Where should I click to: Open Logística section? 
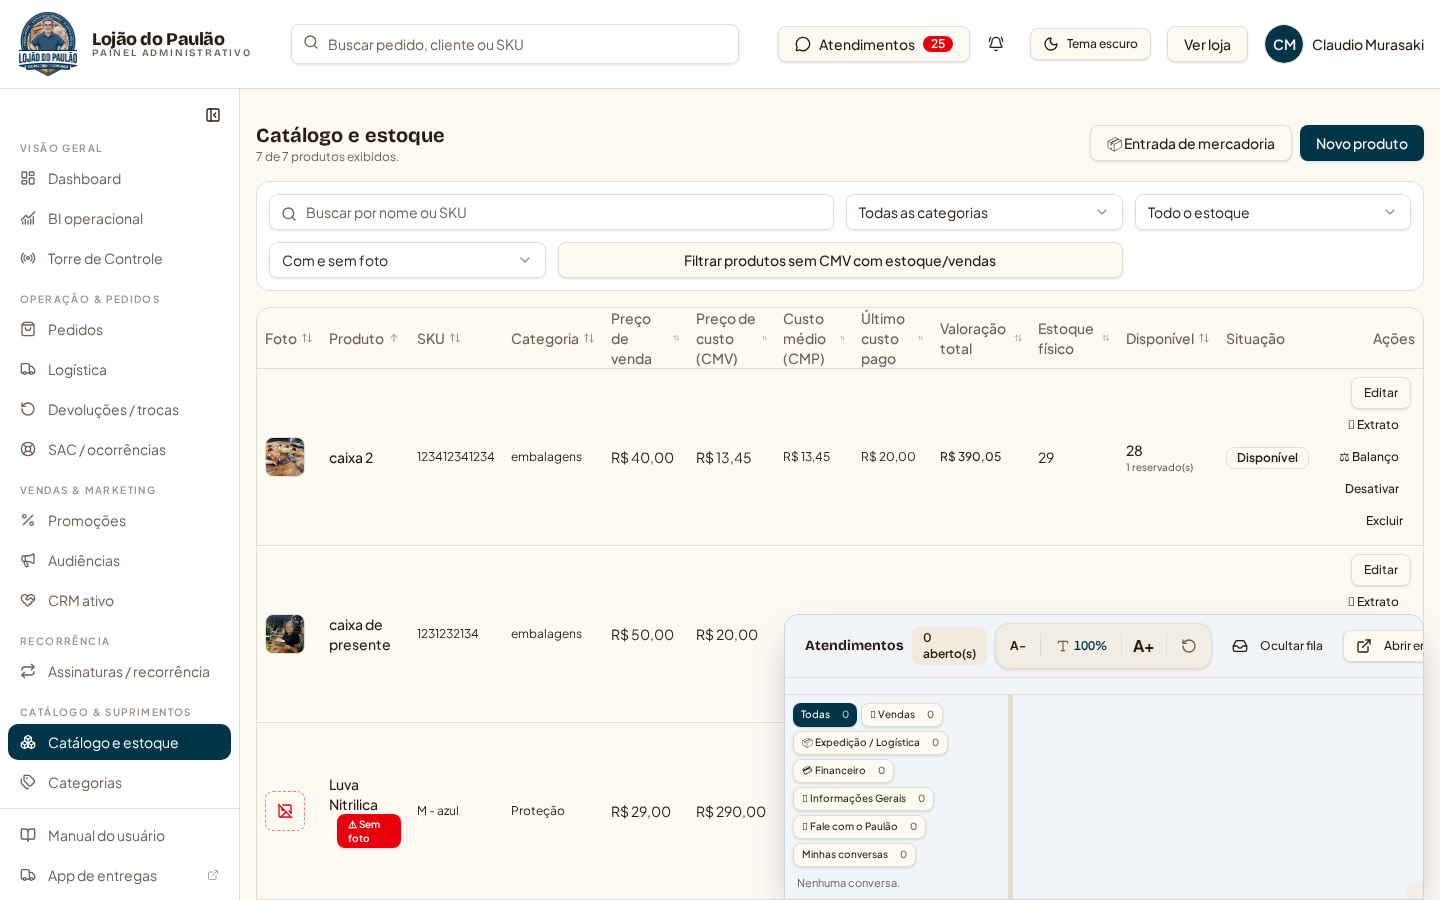coord(119,369)
